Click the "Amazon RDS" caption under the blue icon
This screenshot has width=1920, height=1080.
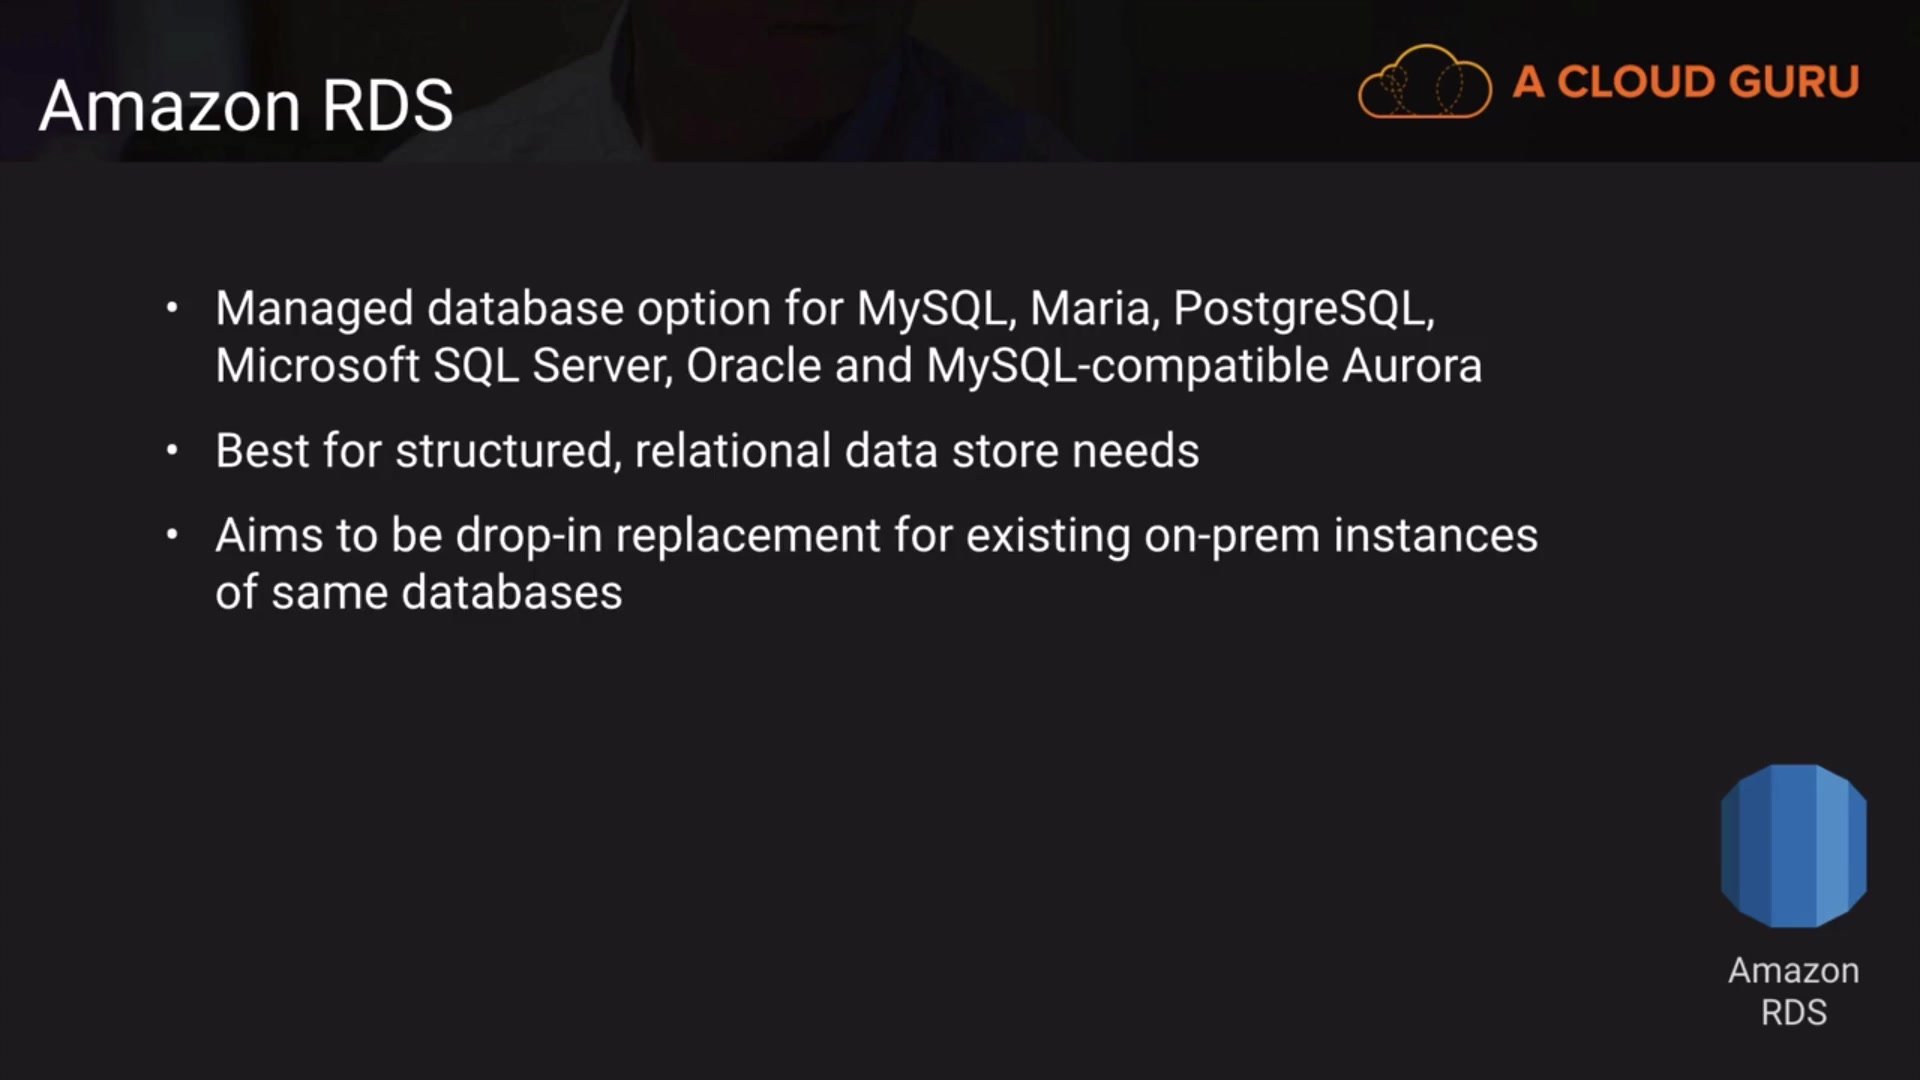[1793, 991]
